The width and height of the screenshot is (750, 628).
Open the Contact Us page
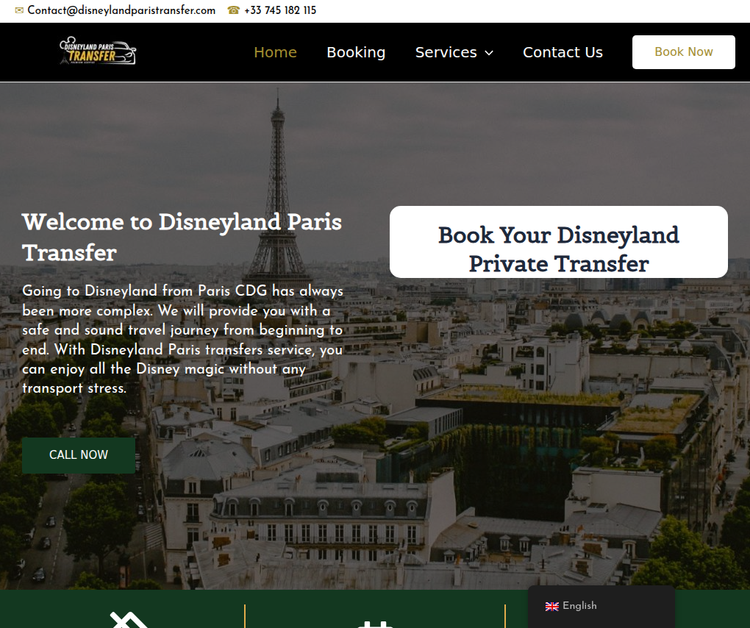pyautogui.click(x=562, y=52)
